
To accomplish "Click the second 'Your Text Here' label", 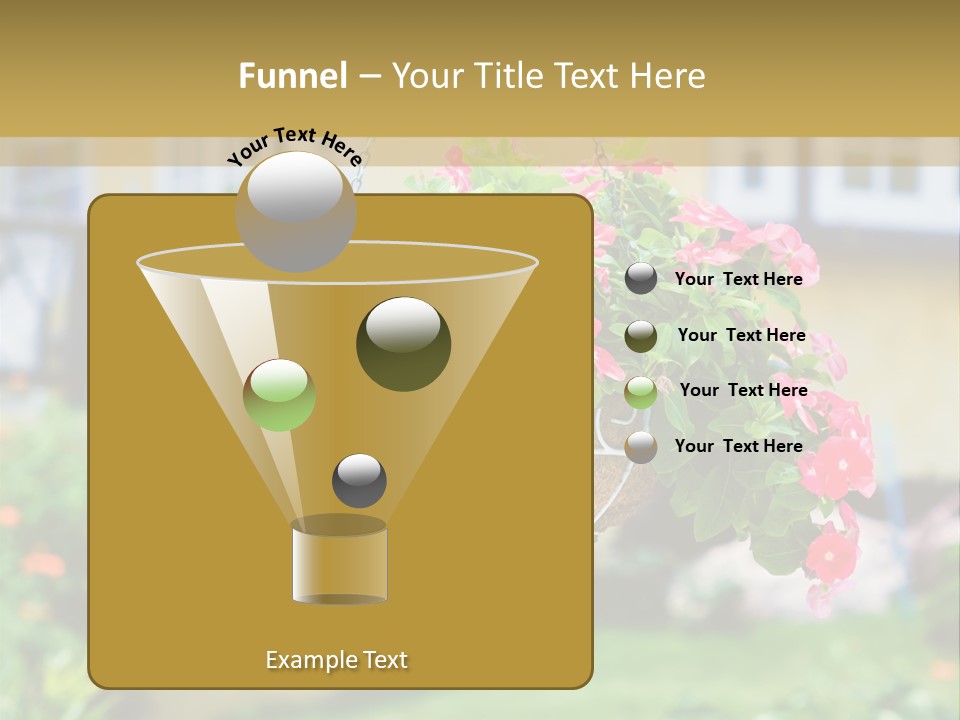I will tap(742, 335).
